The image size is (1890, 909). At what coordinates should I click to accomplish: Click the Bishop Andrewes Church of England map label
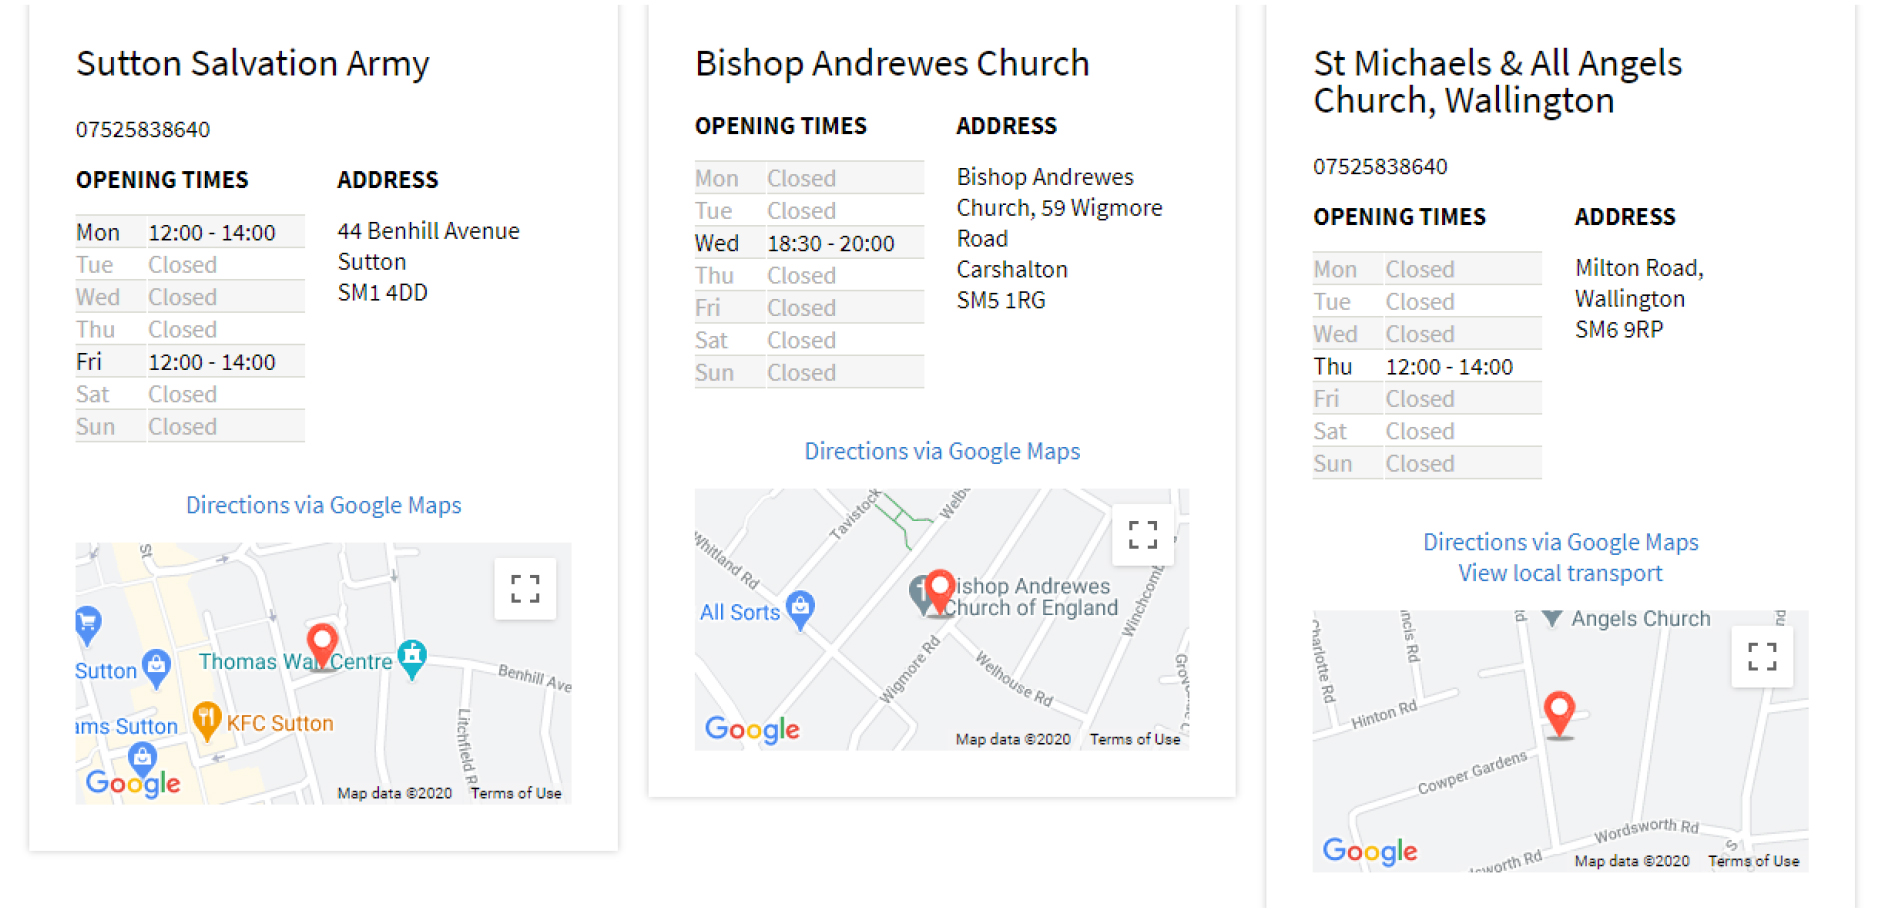1032,597
